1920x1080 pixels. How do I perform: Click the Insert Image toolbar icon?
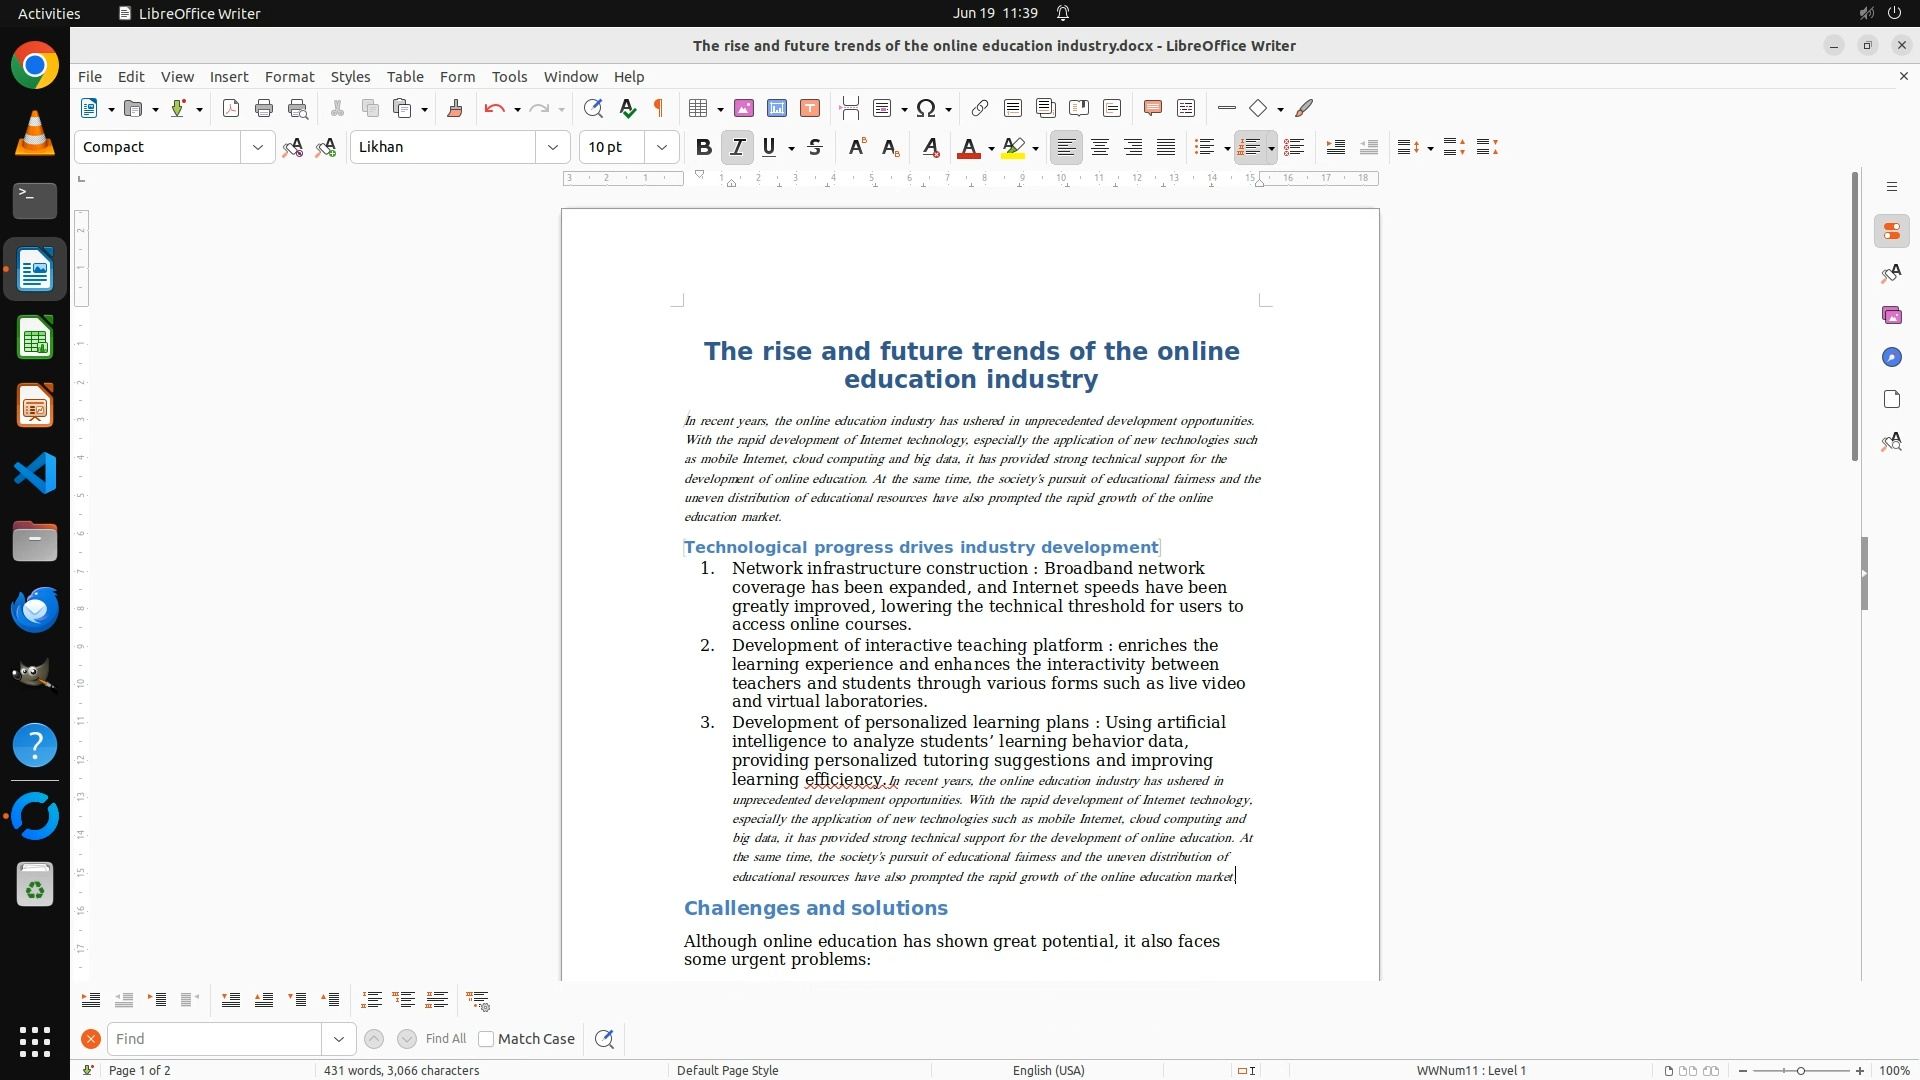pyautogui.click(x=744, y=108)
